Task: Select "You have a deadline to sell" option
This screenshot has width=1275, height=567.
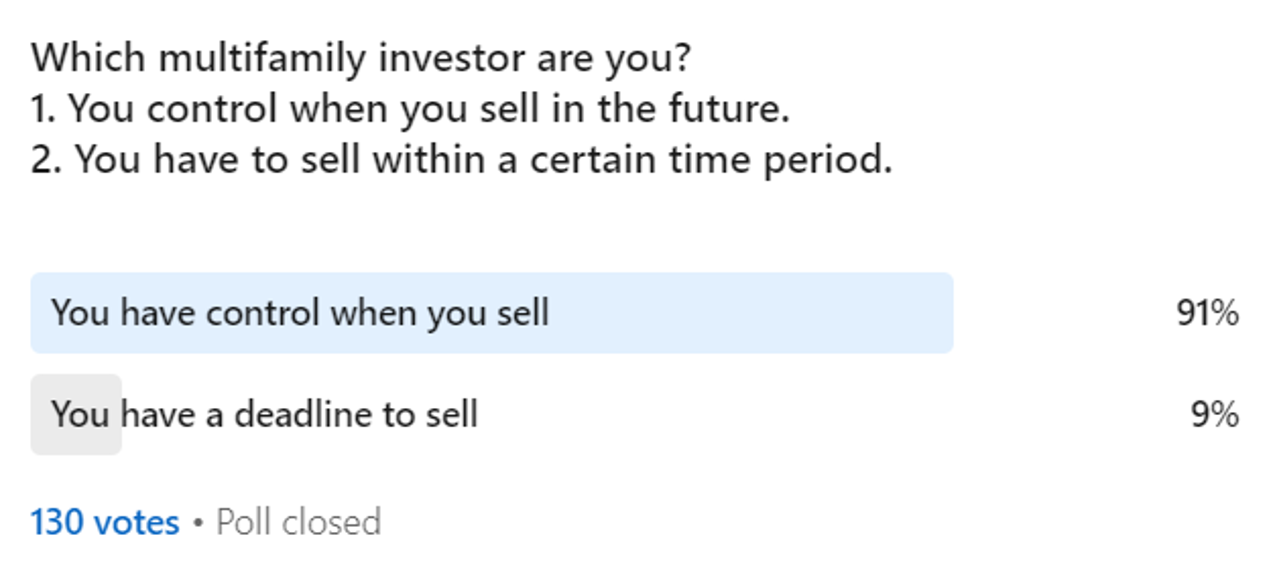Action: [x=265, y=414]
